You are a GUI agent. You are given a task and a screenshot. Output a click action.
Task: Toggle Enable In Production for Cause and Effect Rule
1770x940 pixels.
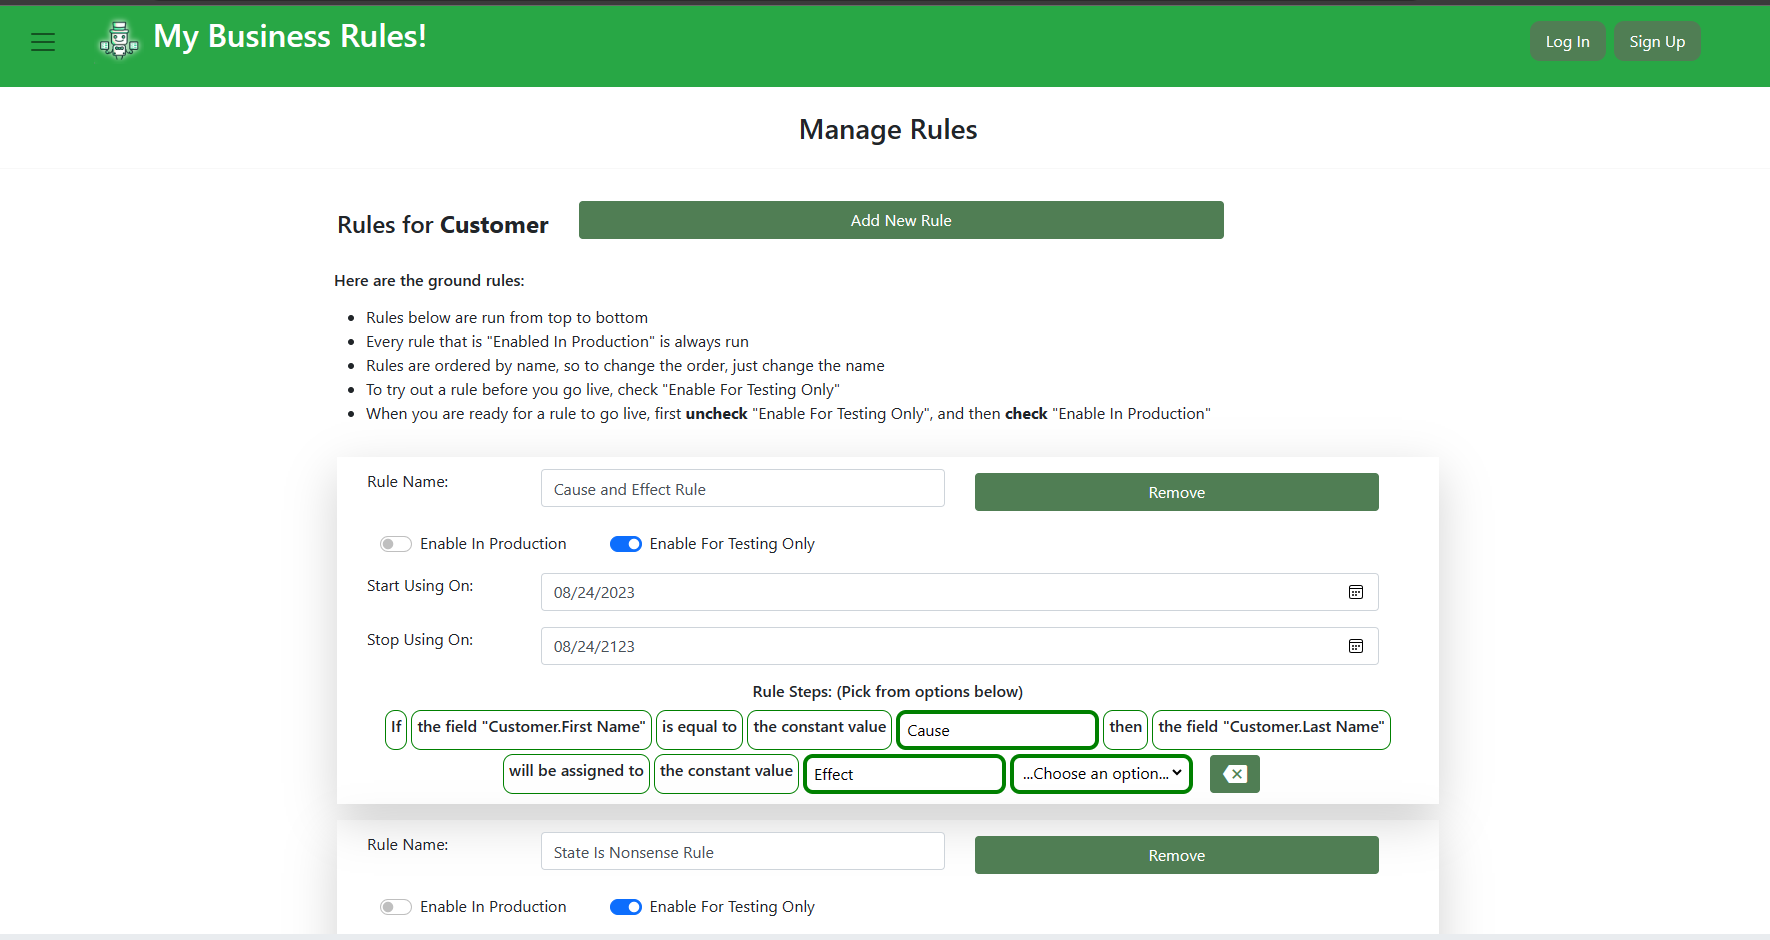(x=396, y=544)
